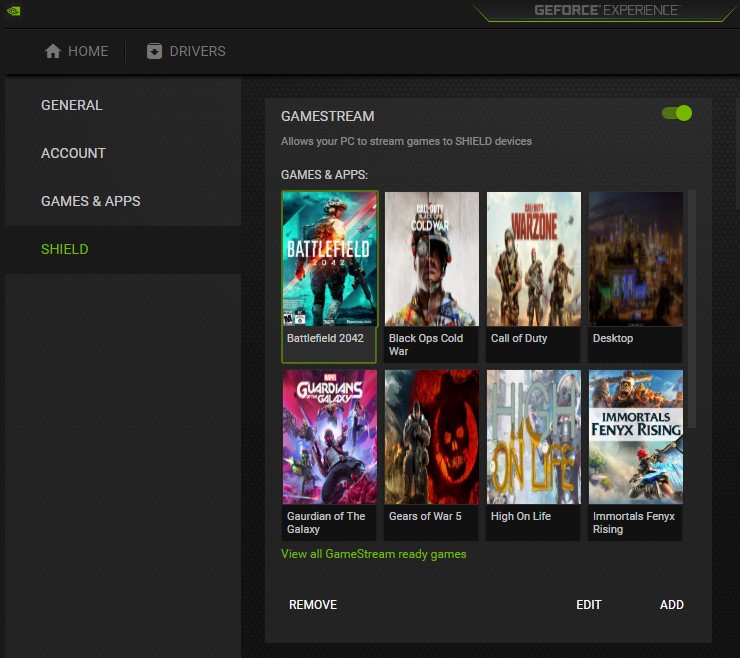
Task: Click the Drivers download icon
Action: click(x=154, y=51)
